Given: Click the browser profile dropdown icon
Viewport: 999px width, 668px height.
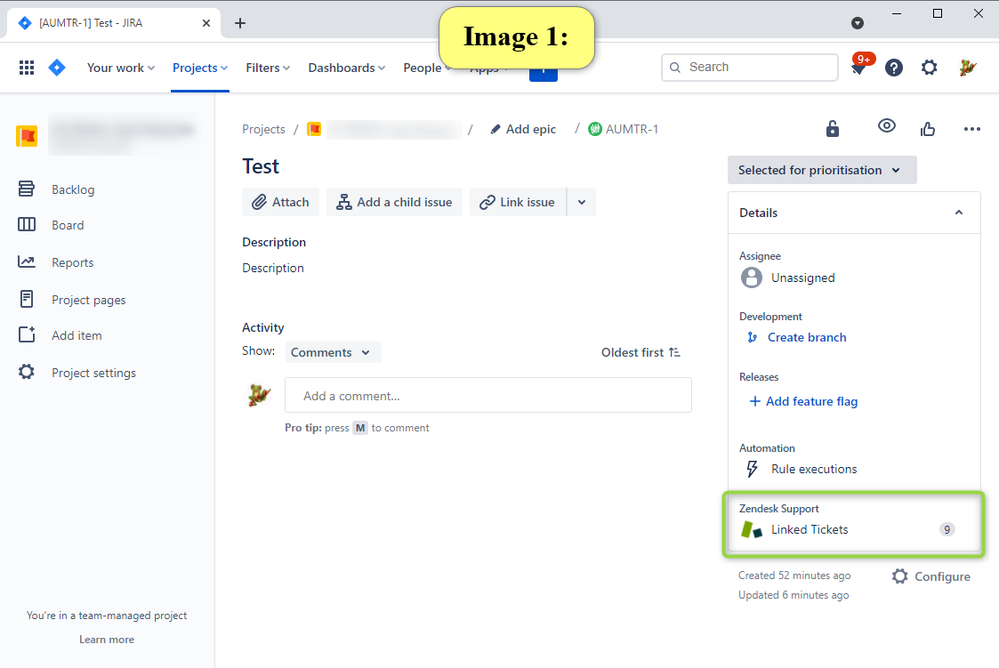Looking at the screenshot, I should click(858, 23).
